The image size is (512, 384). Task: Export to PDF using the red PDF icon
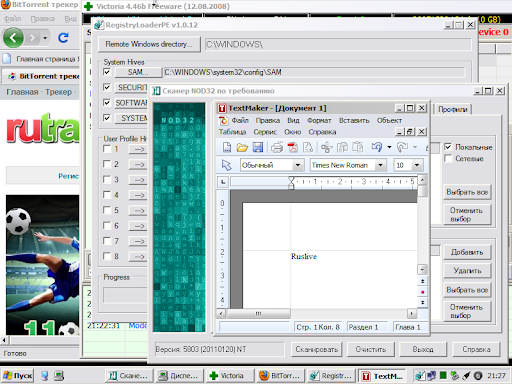click(x=292, y=147)
